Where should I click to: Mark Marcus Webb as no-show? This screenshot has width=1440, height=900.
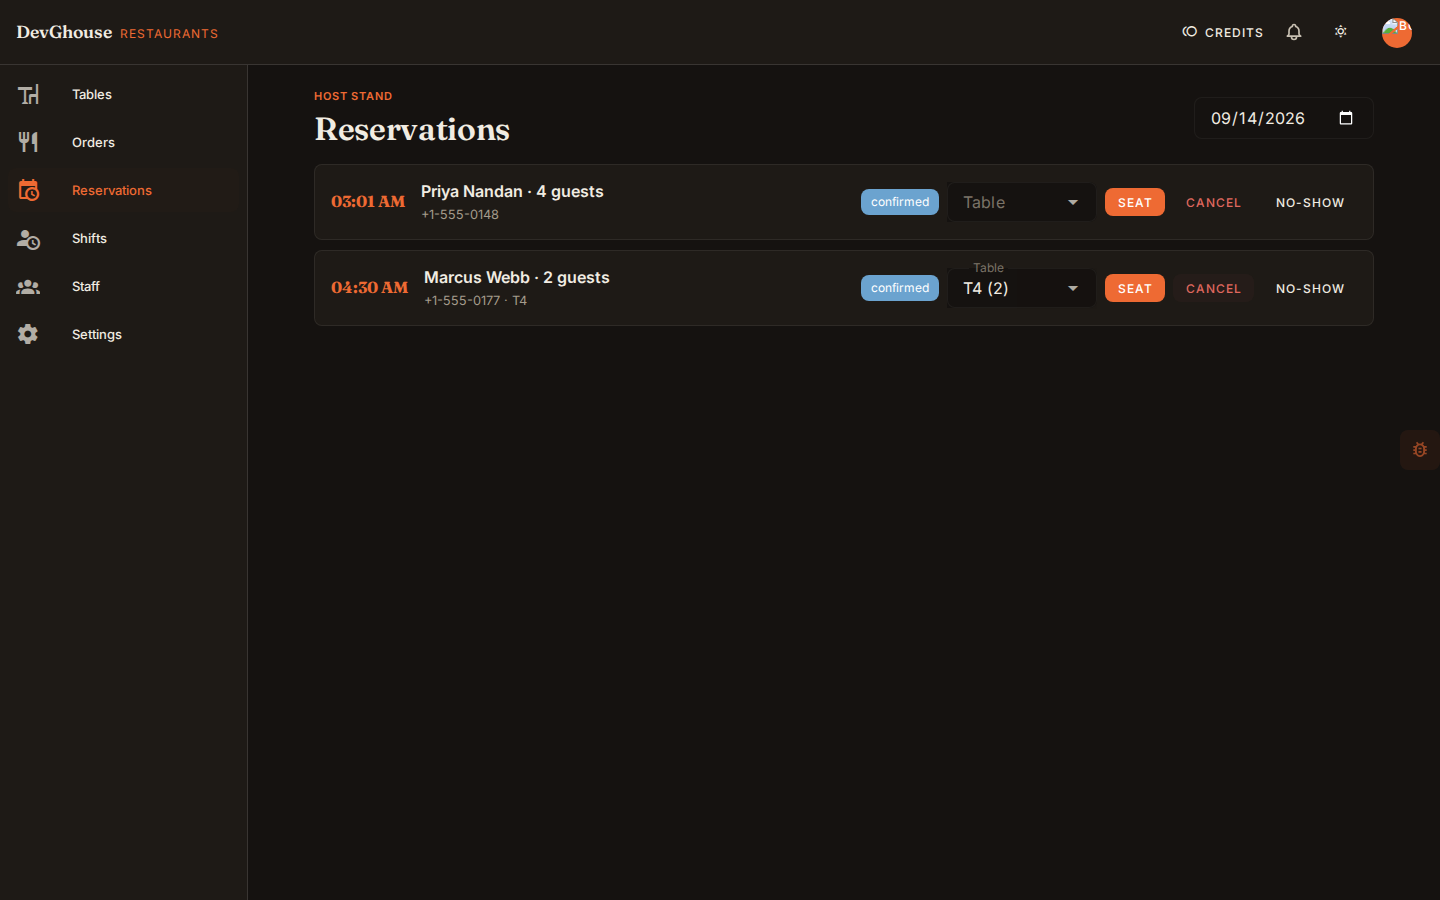click(x=1310, y=288)
